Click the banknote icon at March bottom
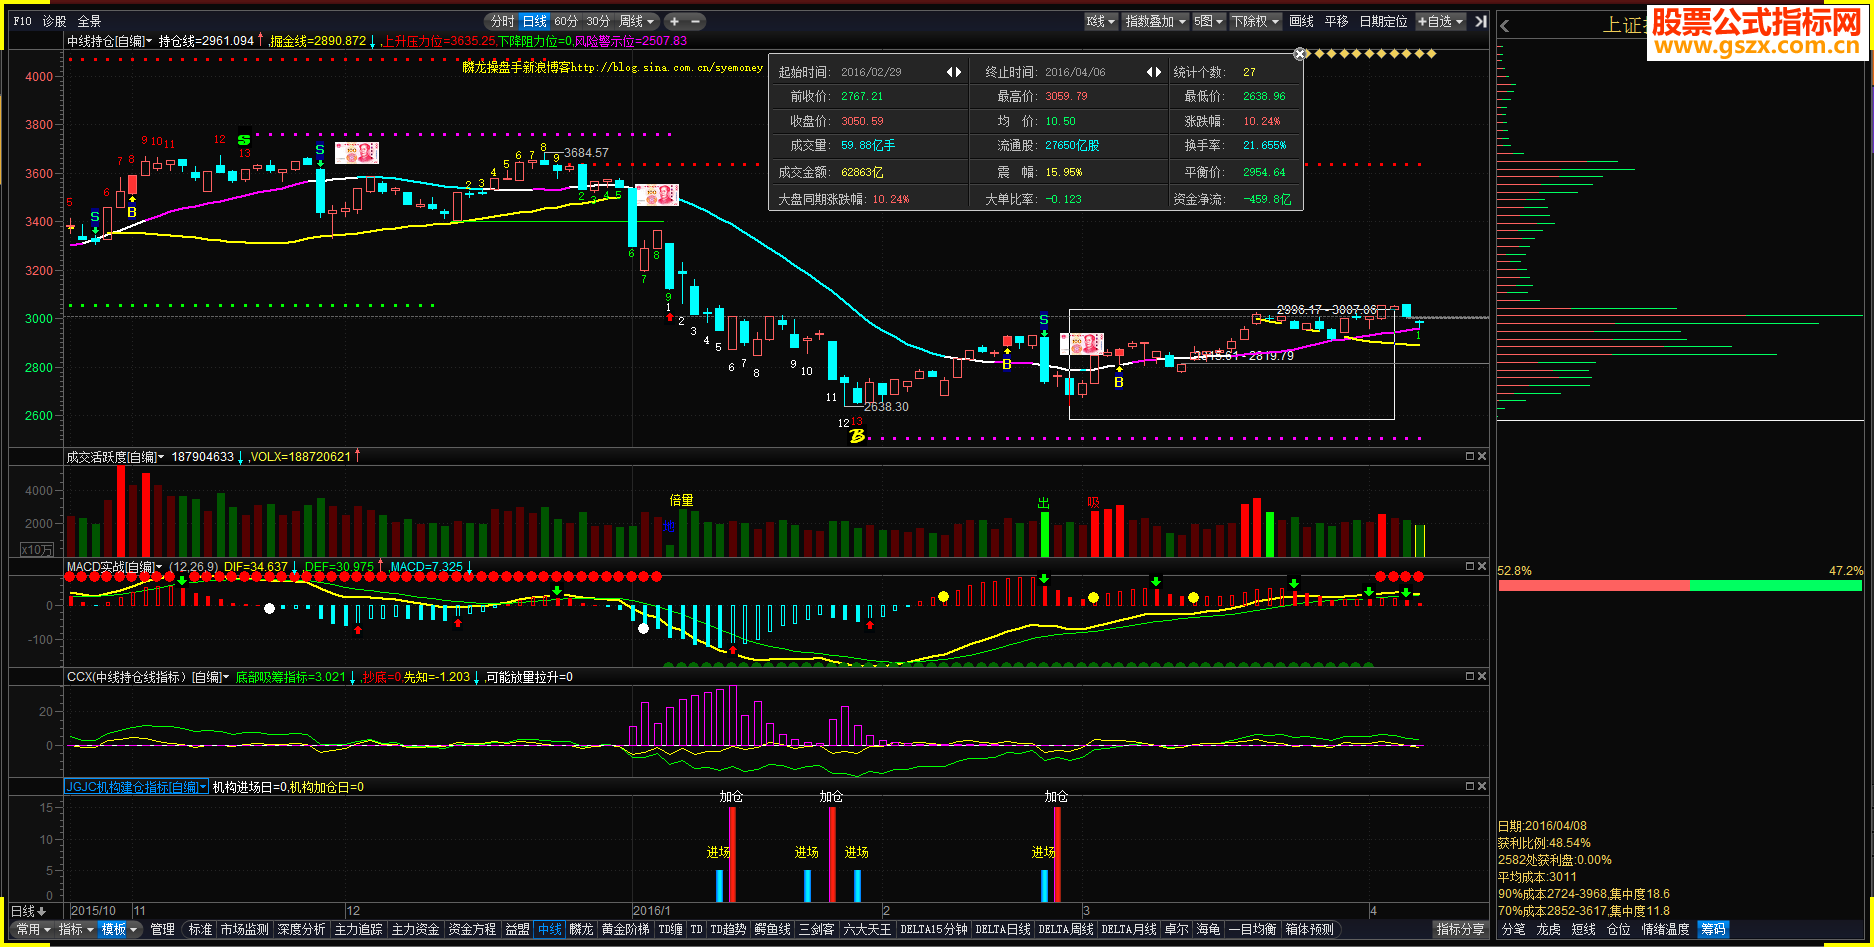The image size is (1874, 947). pyautogui.click(x=1081, y=344)
